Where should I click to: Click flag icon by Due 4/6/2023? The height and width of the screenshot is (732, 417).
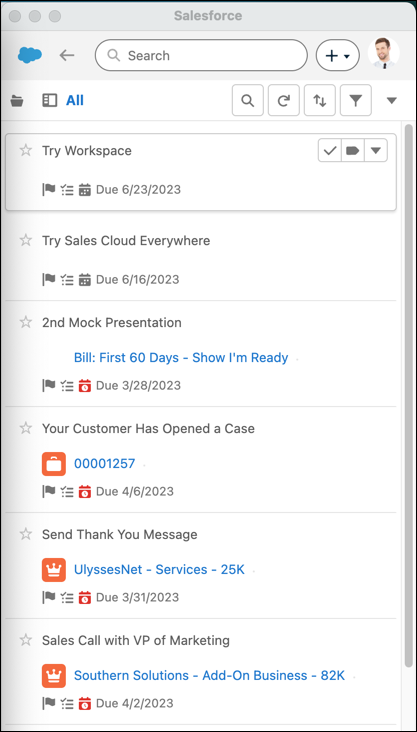click(x=49, y=492)
